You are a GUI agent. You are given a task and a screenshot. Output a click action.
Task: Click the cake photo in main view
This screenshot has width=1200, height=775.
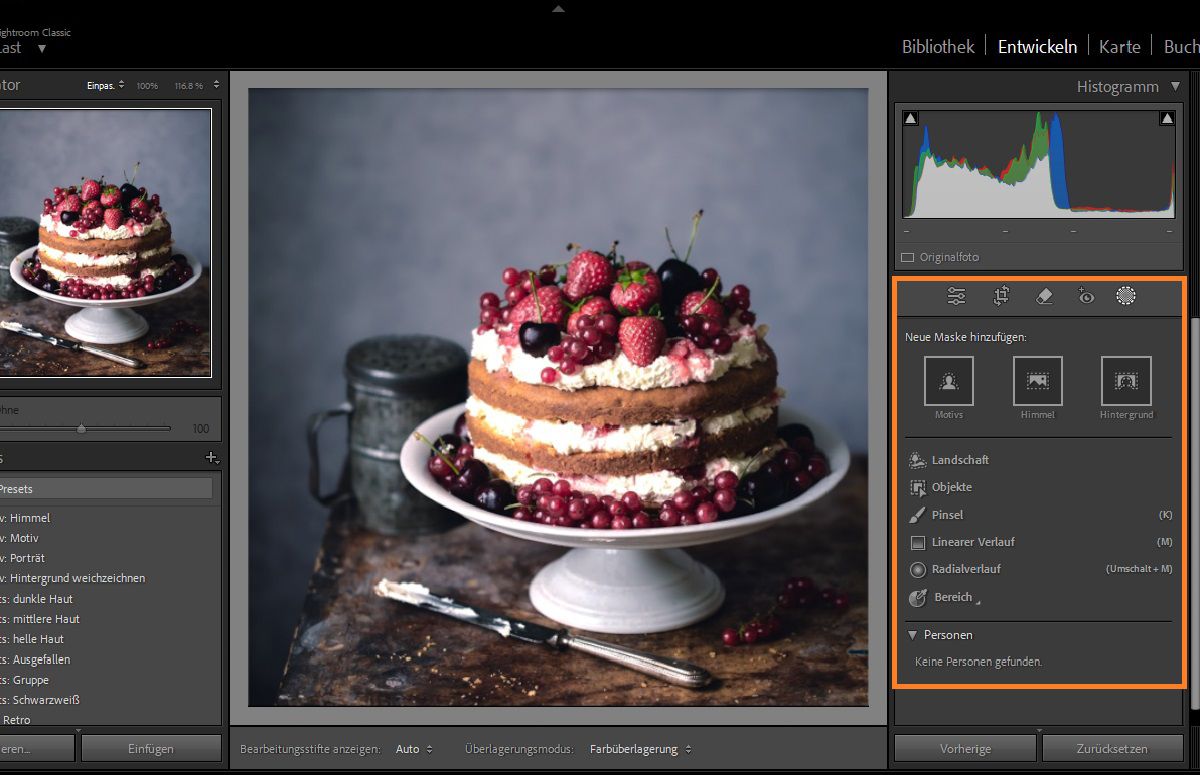[558, 397]
